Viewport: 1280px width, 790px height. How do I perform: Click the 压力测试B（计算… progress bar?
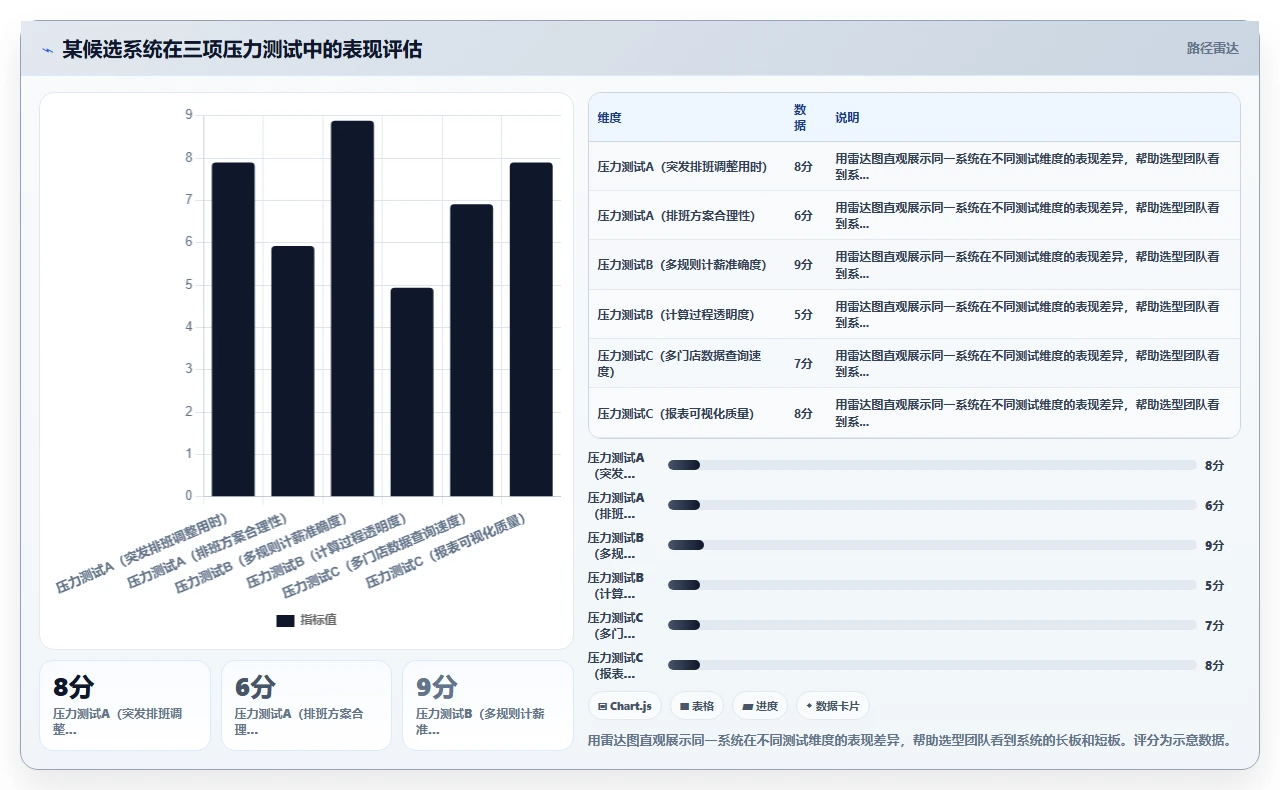(x=932, y=585)
